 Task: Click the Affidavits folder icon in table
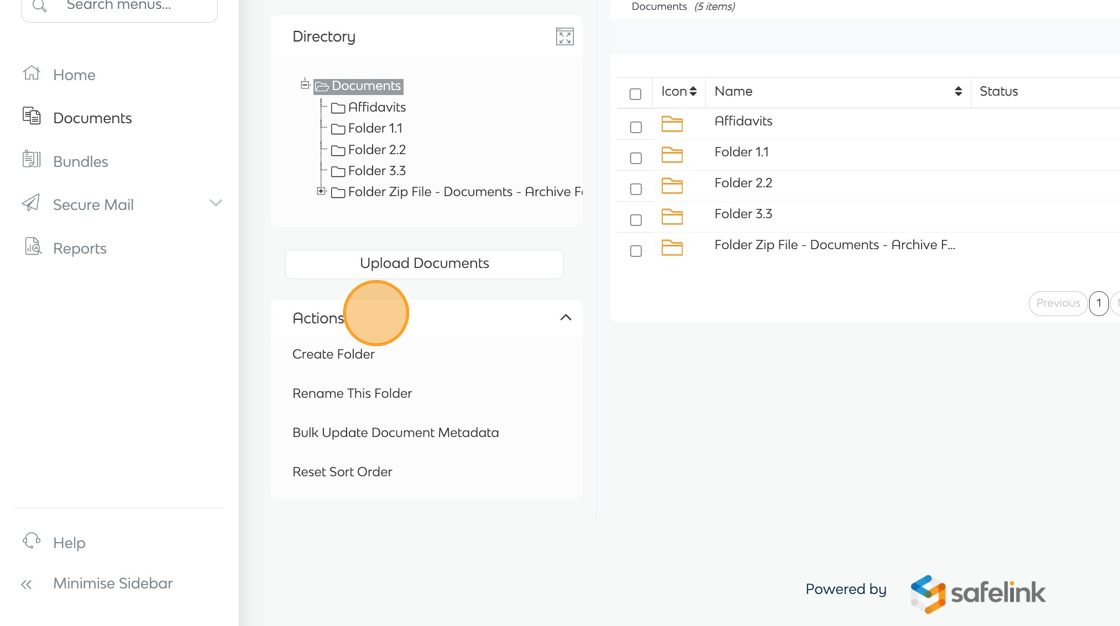pyautogui.click(x=672, y=124)
